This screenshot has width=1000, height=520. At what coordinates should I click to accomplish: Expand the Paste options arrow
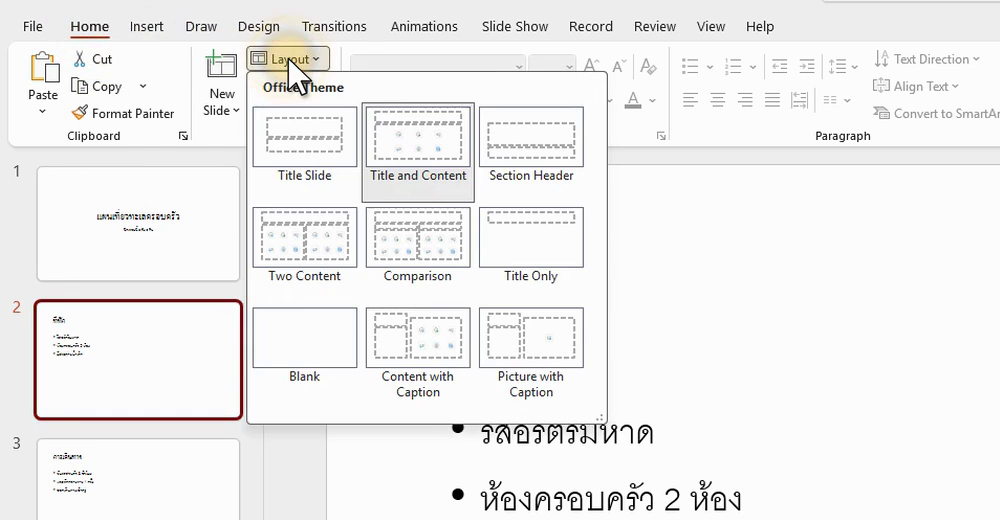(x=42, y=111)
